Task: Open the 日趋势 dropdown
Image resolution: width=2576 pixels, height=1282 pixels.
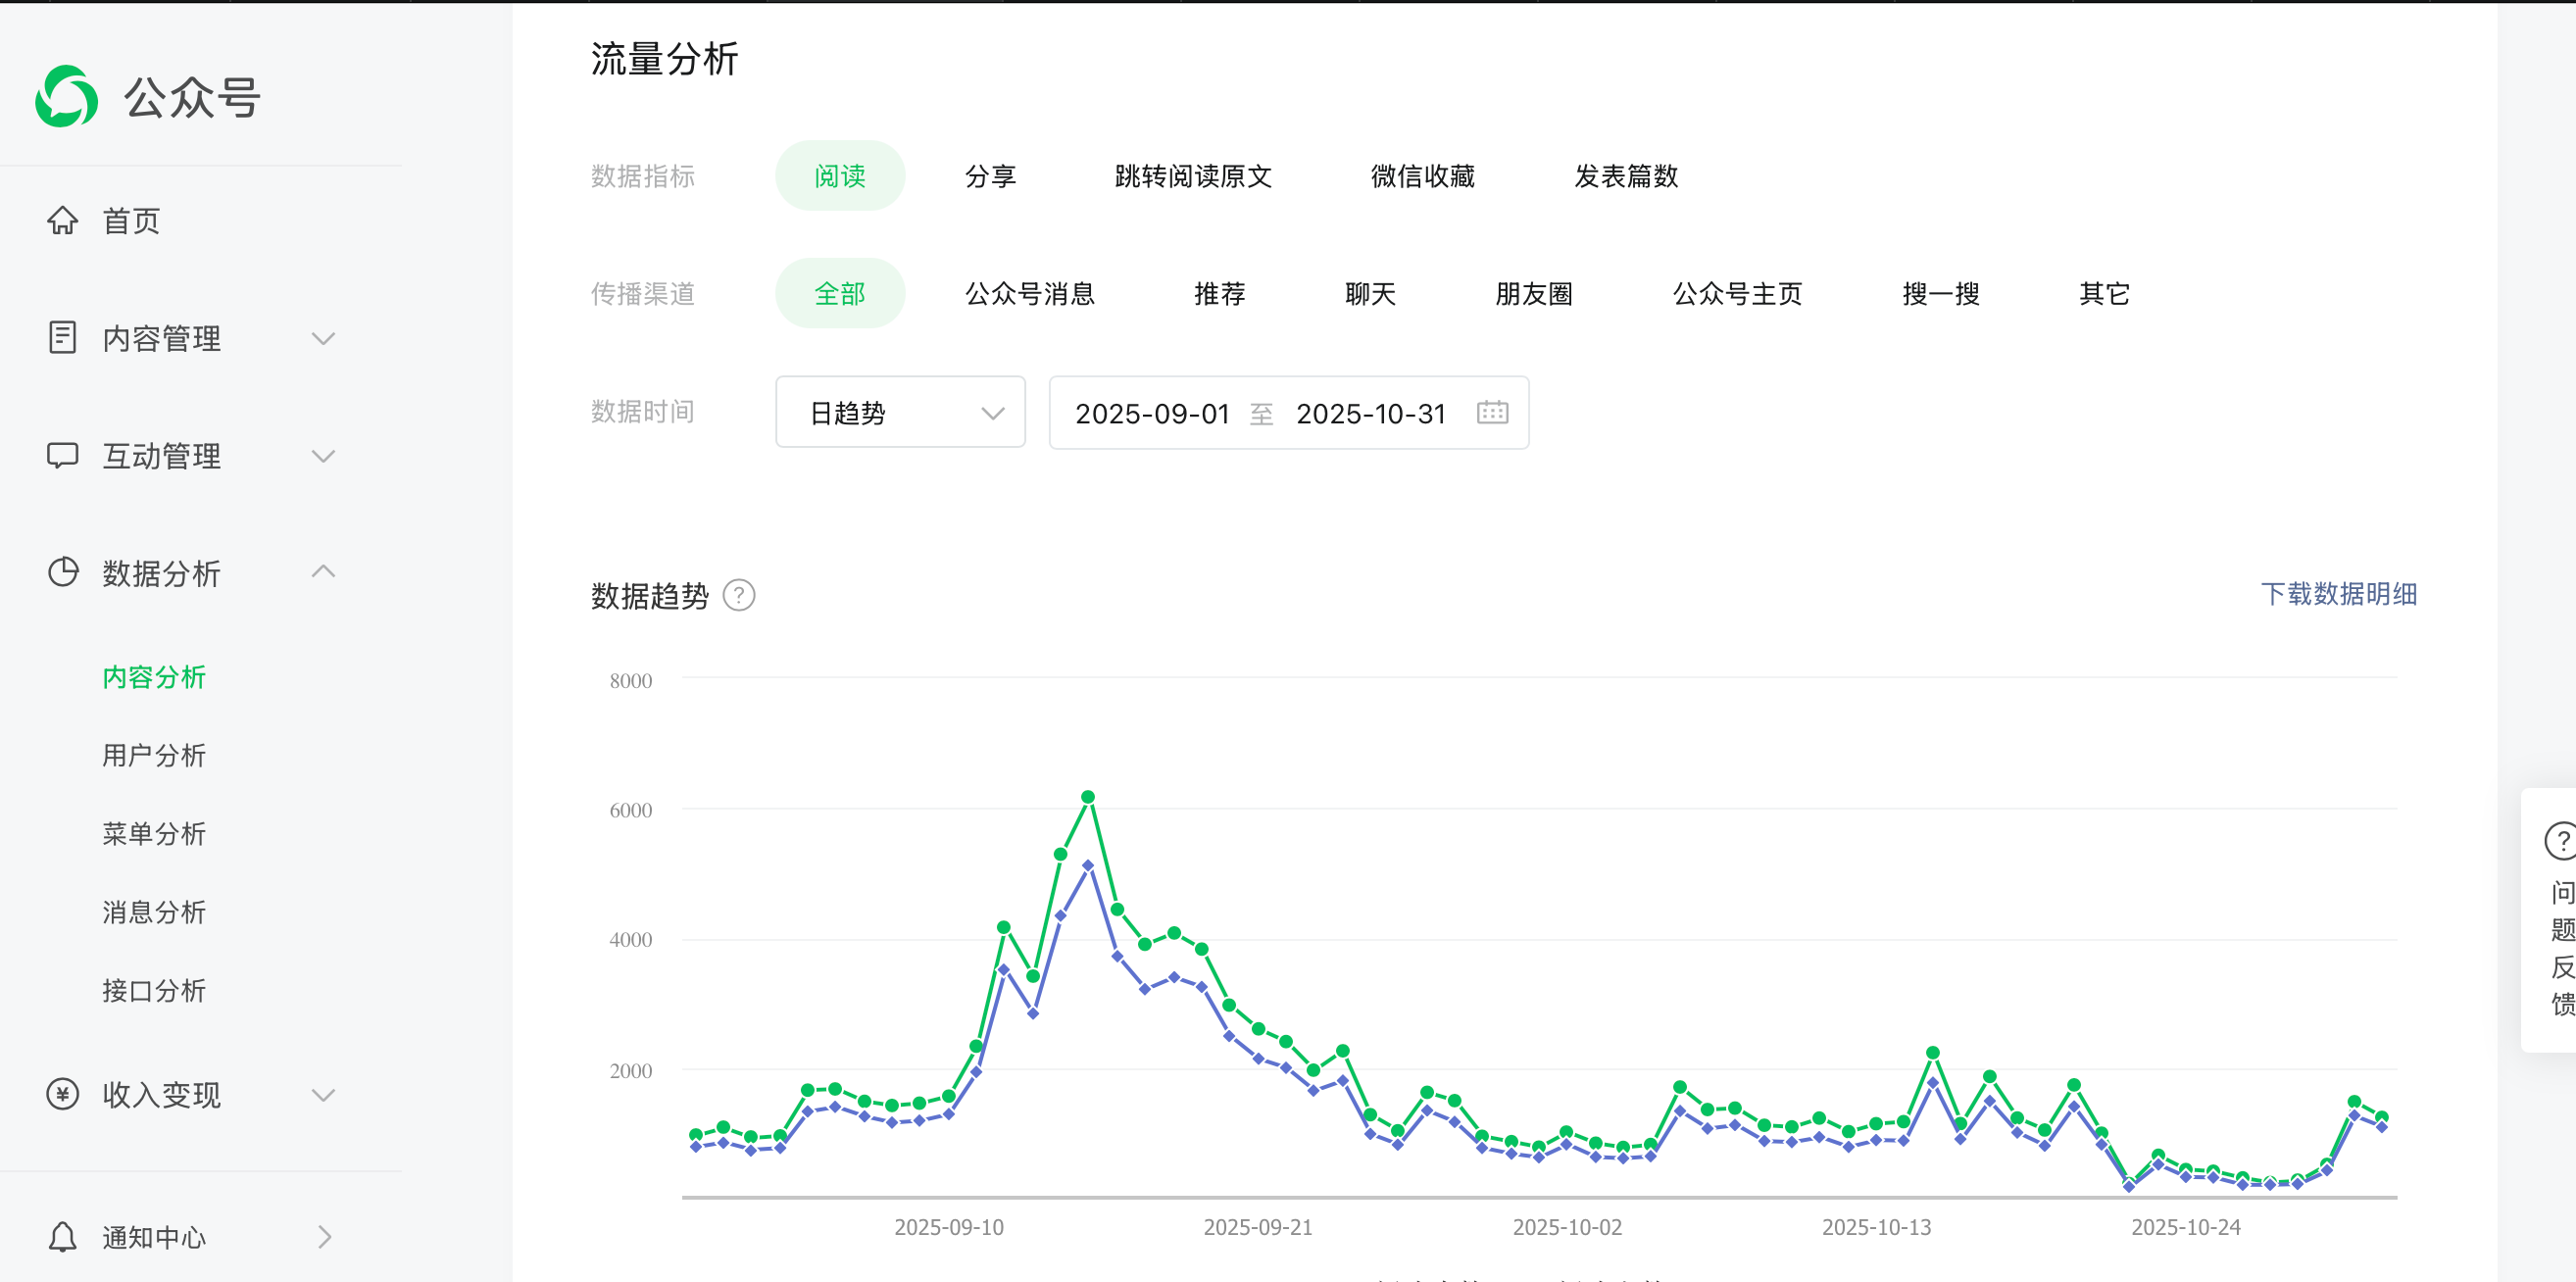Action: pyautogui.click(x=900, y=413)
